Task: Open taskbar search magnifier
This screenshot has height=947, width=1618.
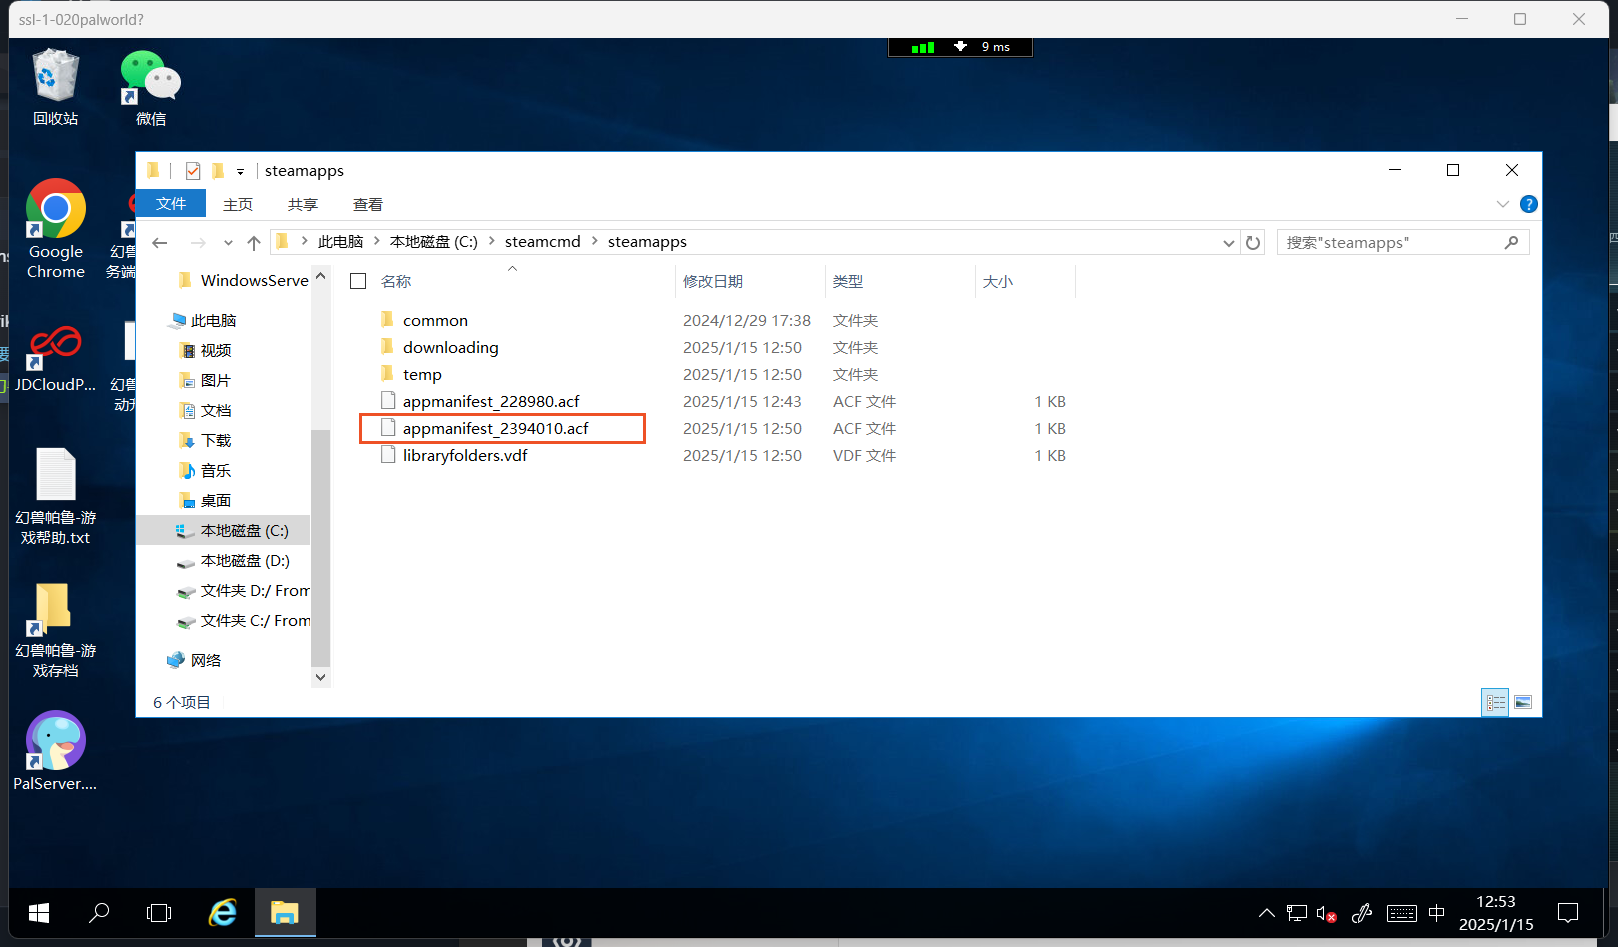Action: click(99, 912)
